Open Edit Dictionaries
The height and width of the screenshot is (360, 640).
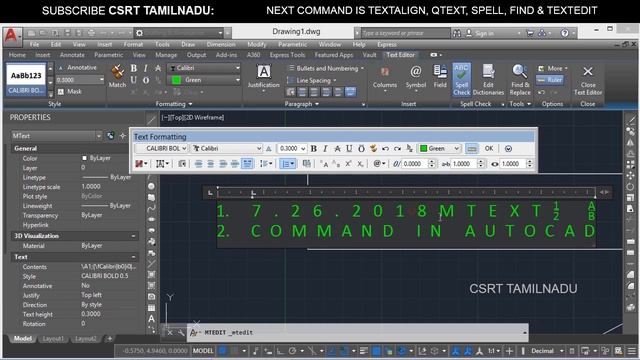(488, 80)
